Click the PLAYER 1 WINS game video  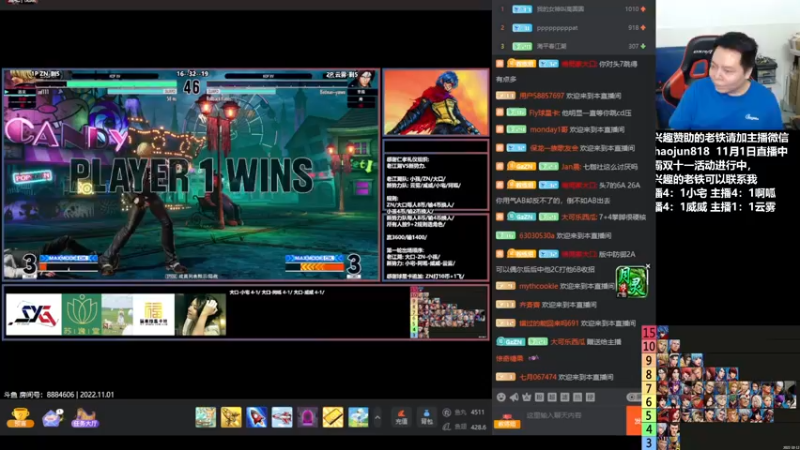point(191,174)
